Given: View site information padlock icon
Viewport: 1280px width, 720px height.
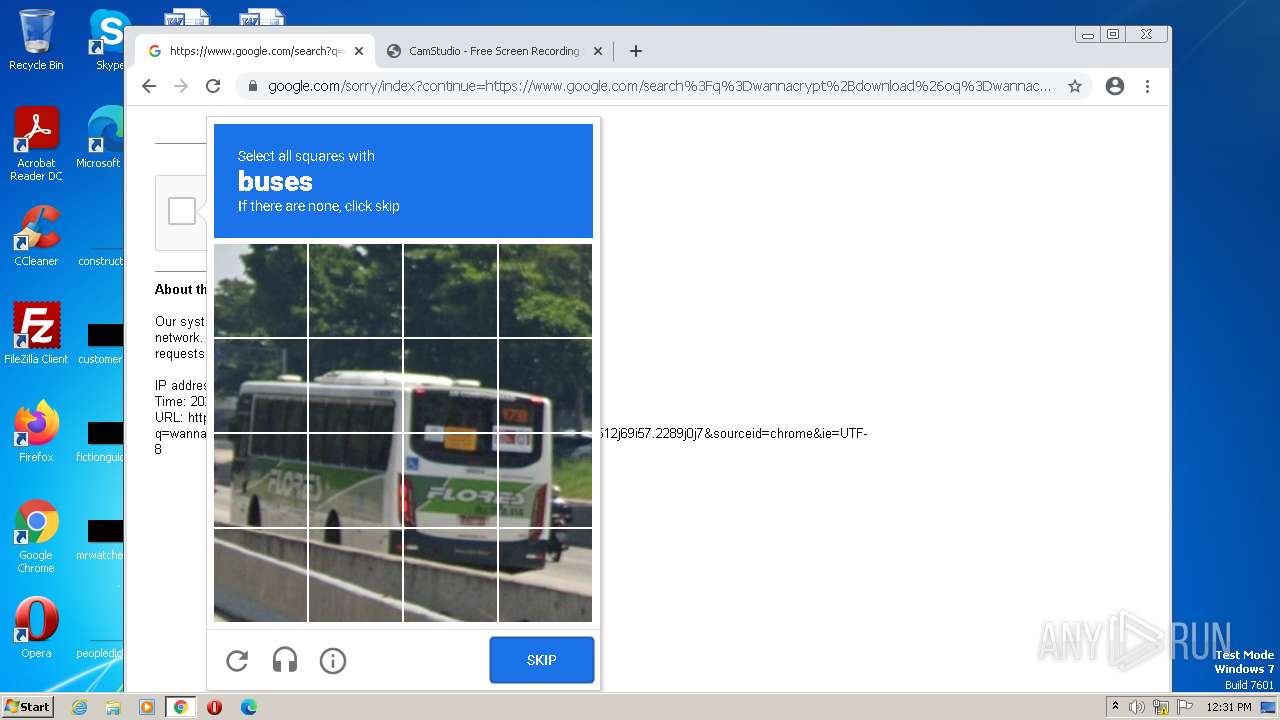Looking at the screenshot, I should [253, 86].
